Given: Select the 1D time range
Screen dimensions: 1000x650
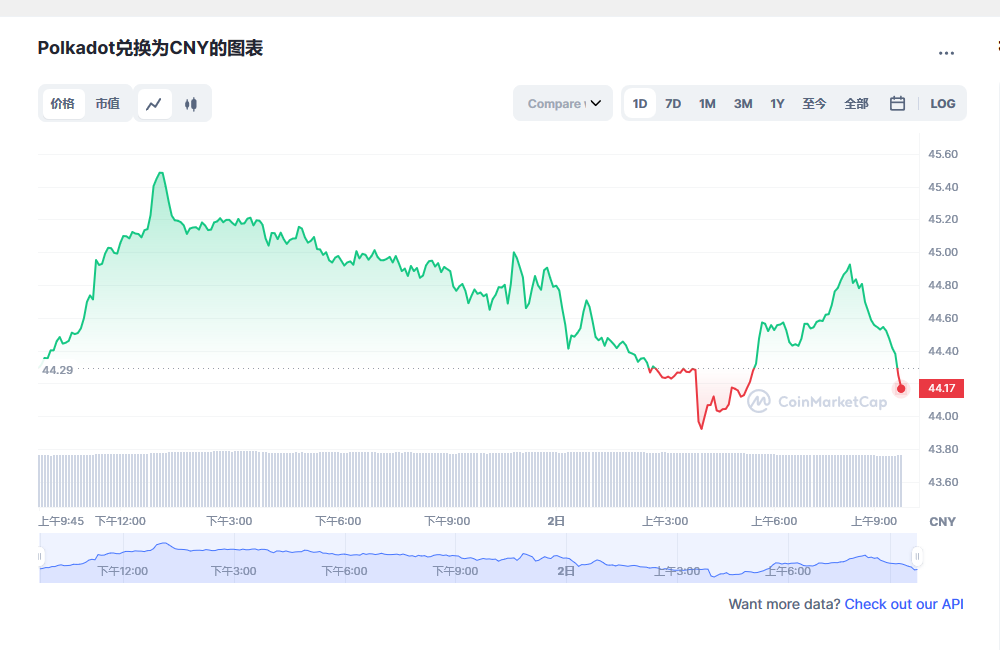Looking at the screenshot, I should (x=640, y=104).
